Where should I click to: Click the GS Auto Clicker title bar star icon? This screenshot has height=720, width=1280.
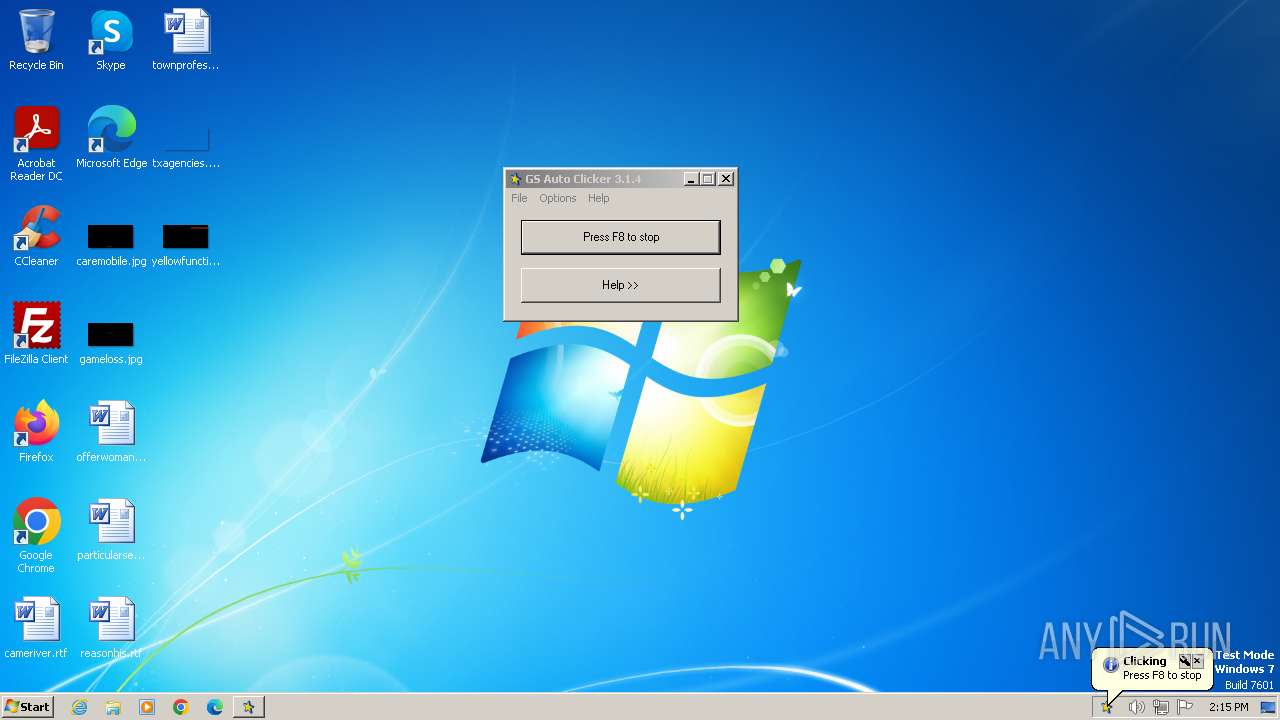(x=515, y=179)
